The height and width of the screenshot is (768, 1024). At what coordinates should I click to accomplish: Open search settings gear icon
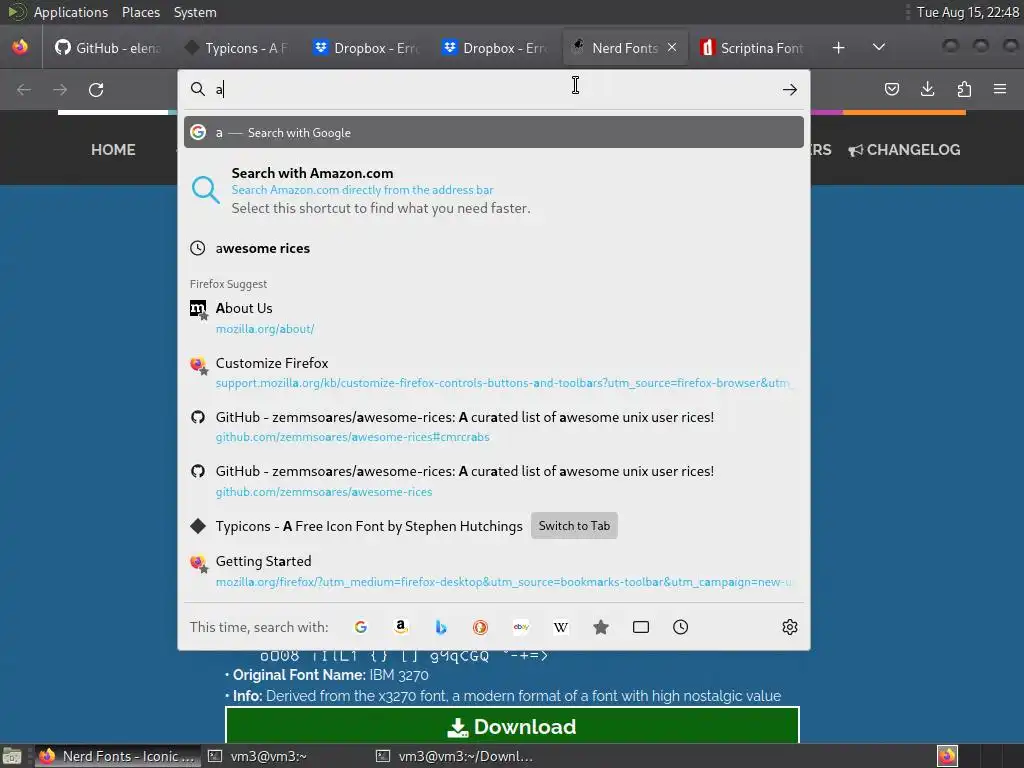(790, 627)
